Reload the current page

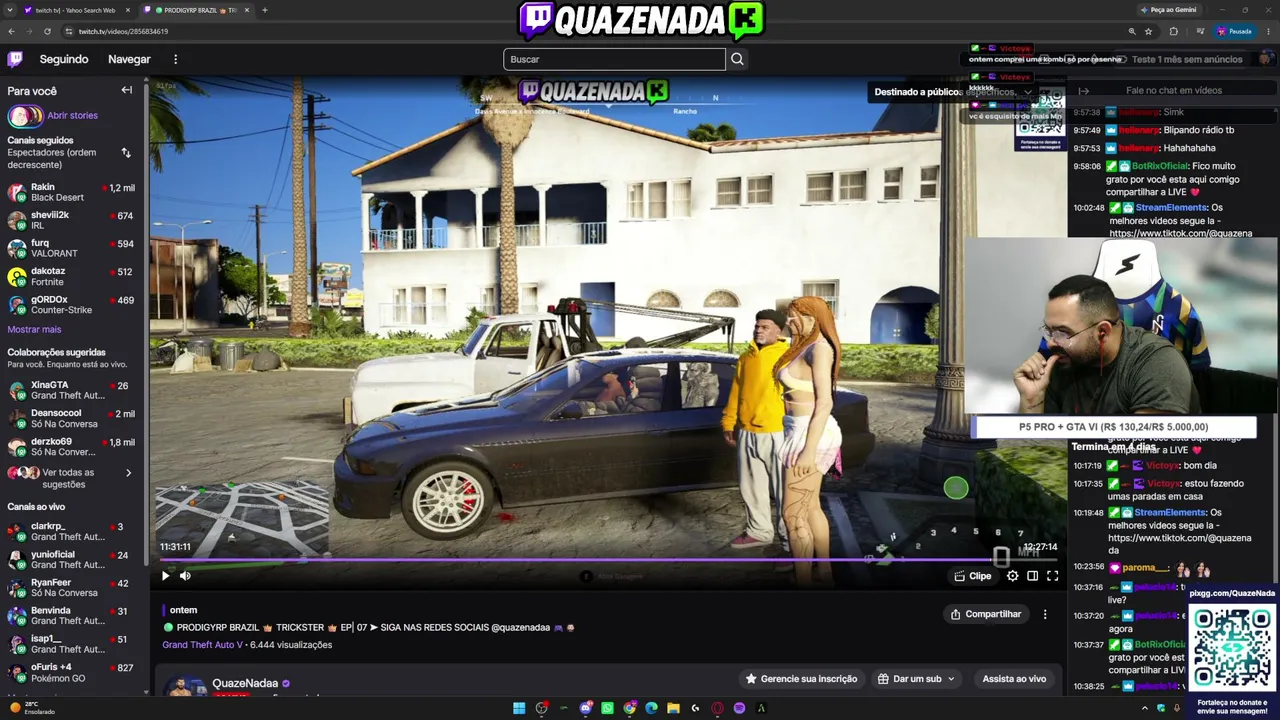click(47, 31)
